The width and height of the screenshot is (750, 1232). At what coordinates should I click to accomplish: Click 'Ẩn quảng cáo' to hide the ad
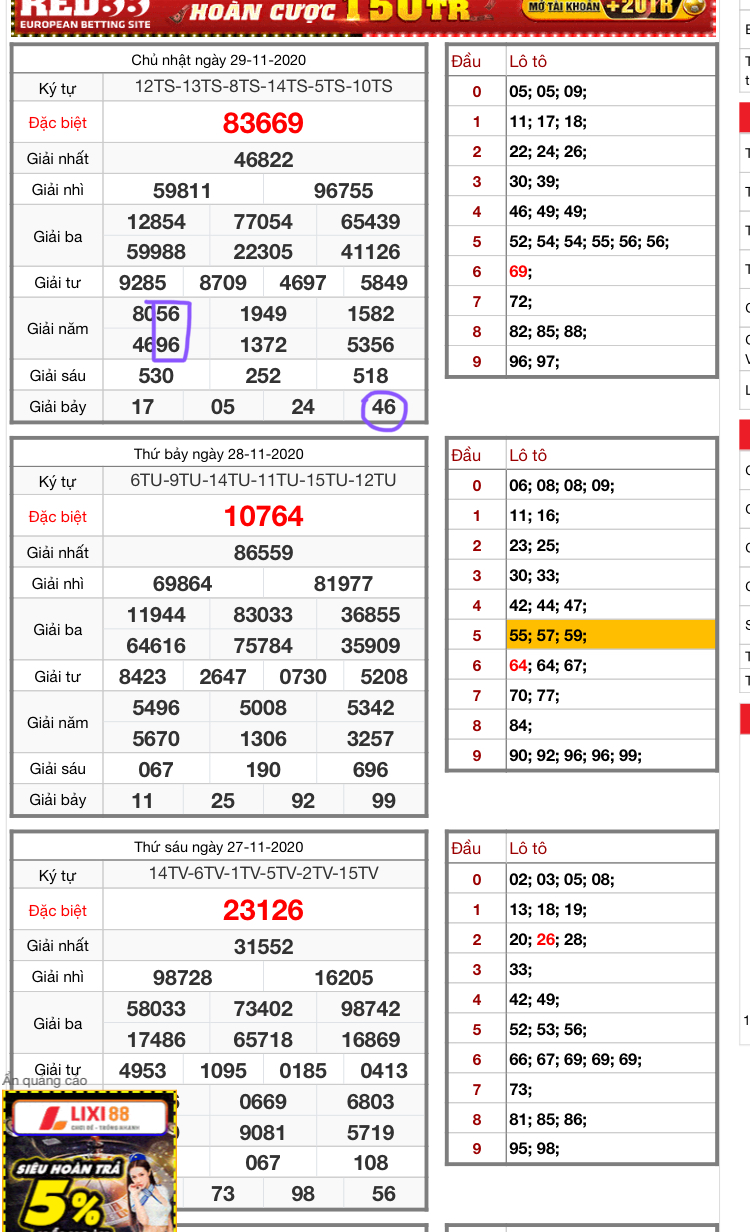[45, 1080]
